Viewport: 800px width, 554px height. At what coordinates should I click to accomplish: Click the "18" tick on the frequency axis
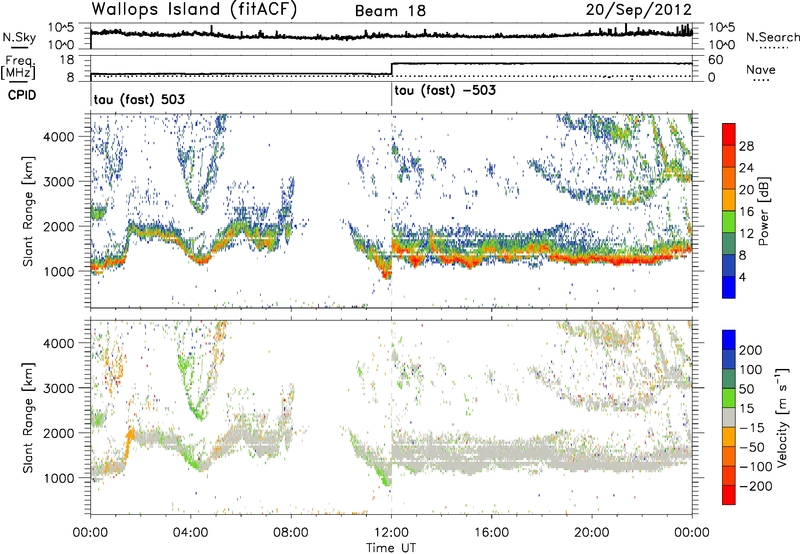click(66, 60)
